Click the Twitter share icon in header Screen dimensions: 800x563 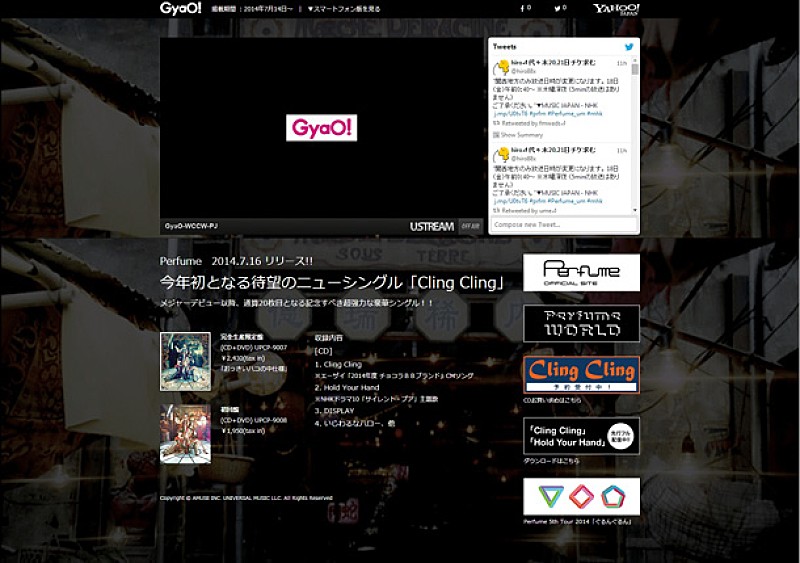tap(560, 9)
